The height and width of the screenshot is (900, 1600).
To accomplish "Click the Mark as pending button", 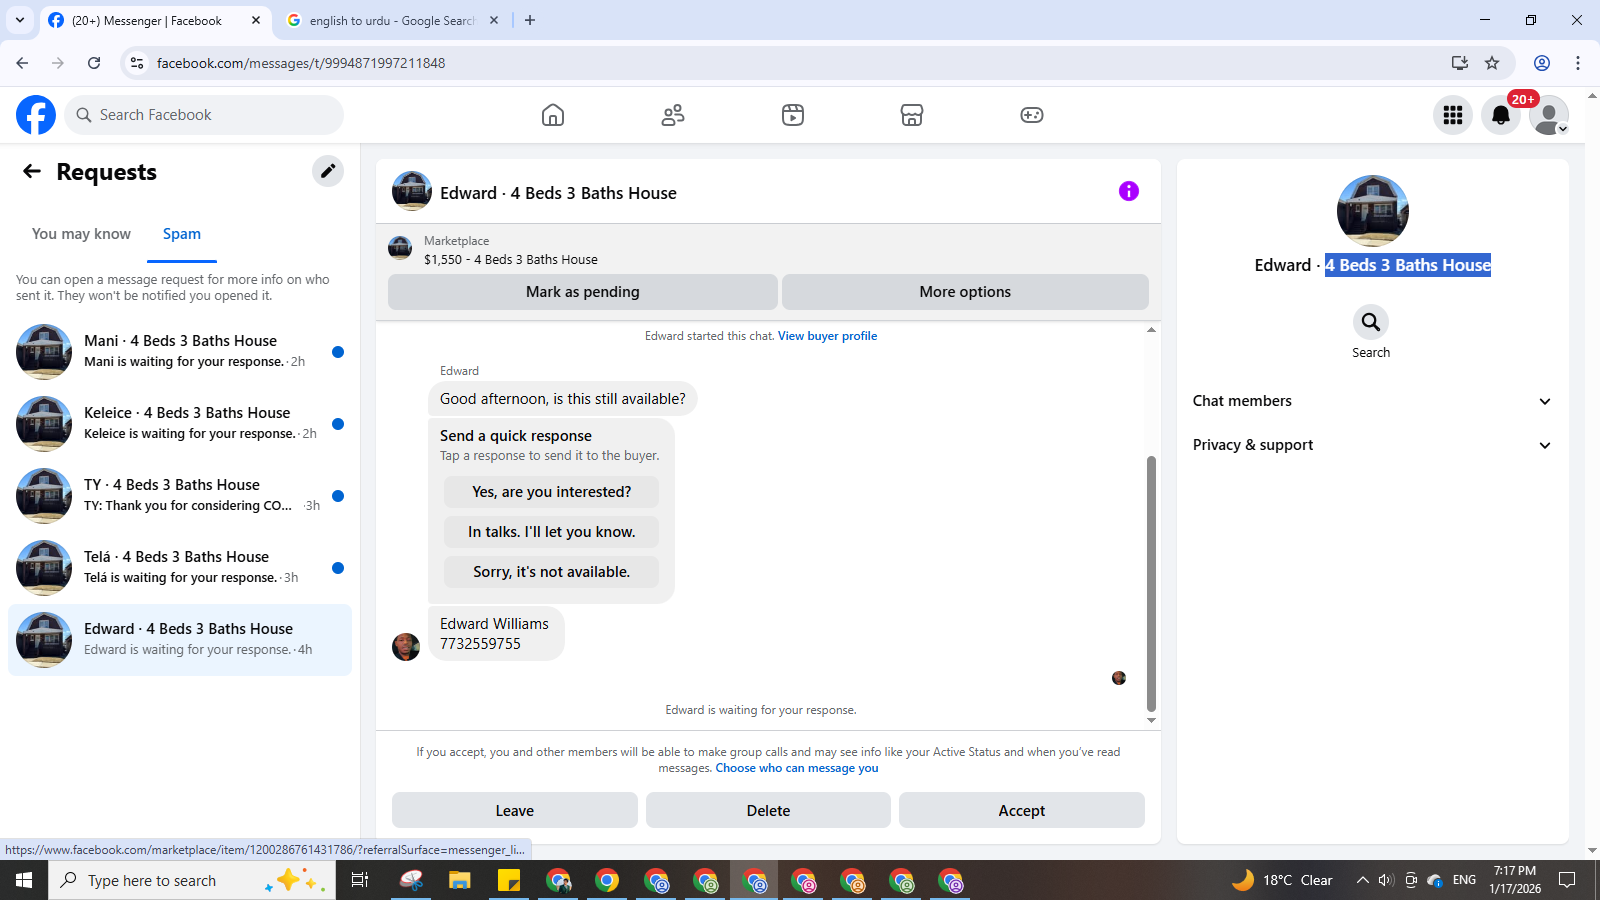I will coord(583,292).
